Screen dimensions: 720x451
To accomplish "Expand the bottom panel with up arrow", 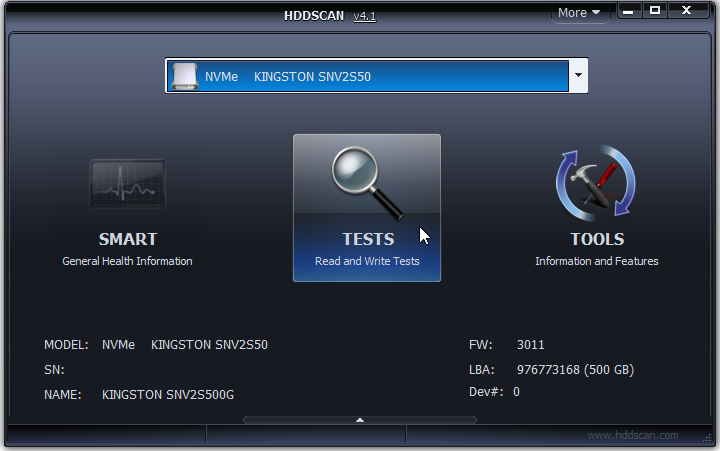I will 360,420.
